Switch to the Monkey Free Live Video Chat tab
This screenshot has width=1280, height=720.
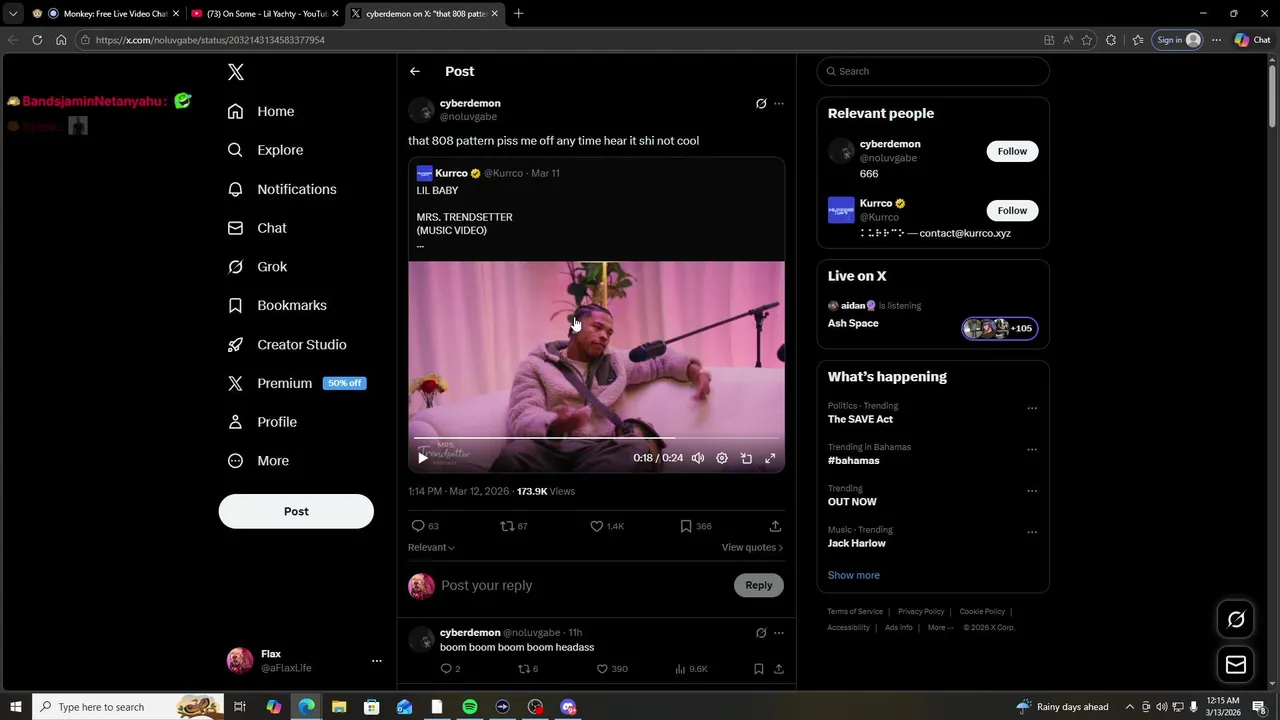[106, 14]
